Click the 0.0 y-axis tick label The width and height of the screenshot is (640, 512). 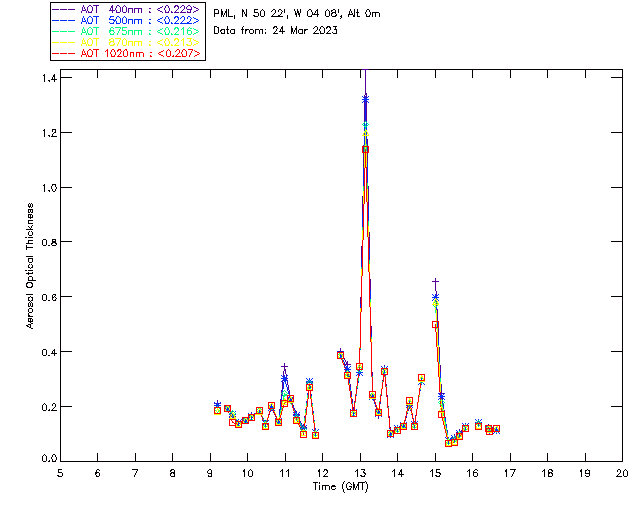pos(49,459)
